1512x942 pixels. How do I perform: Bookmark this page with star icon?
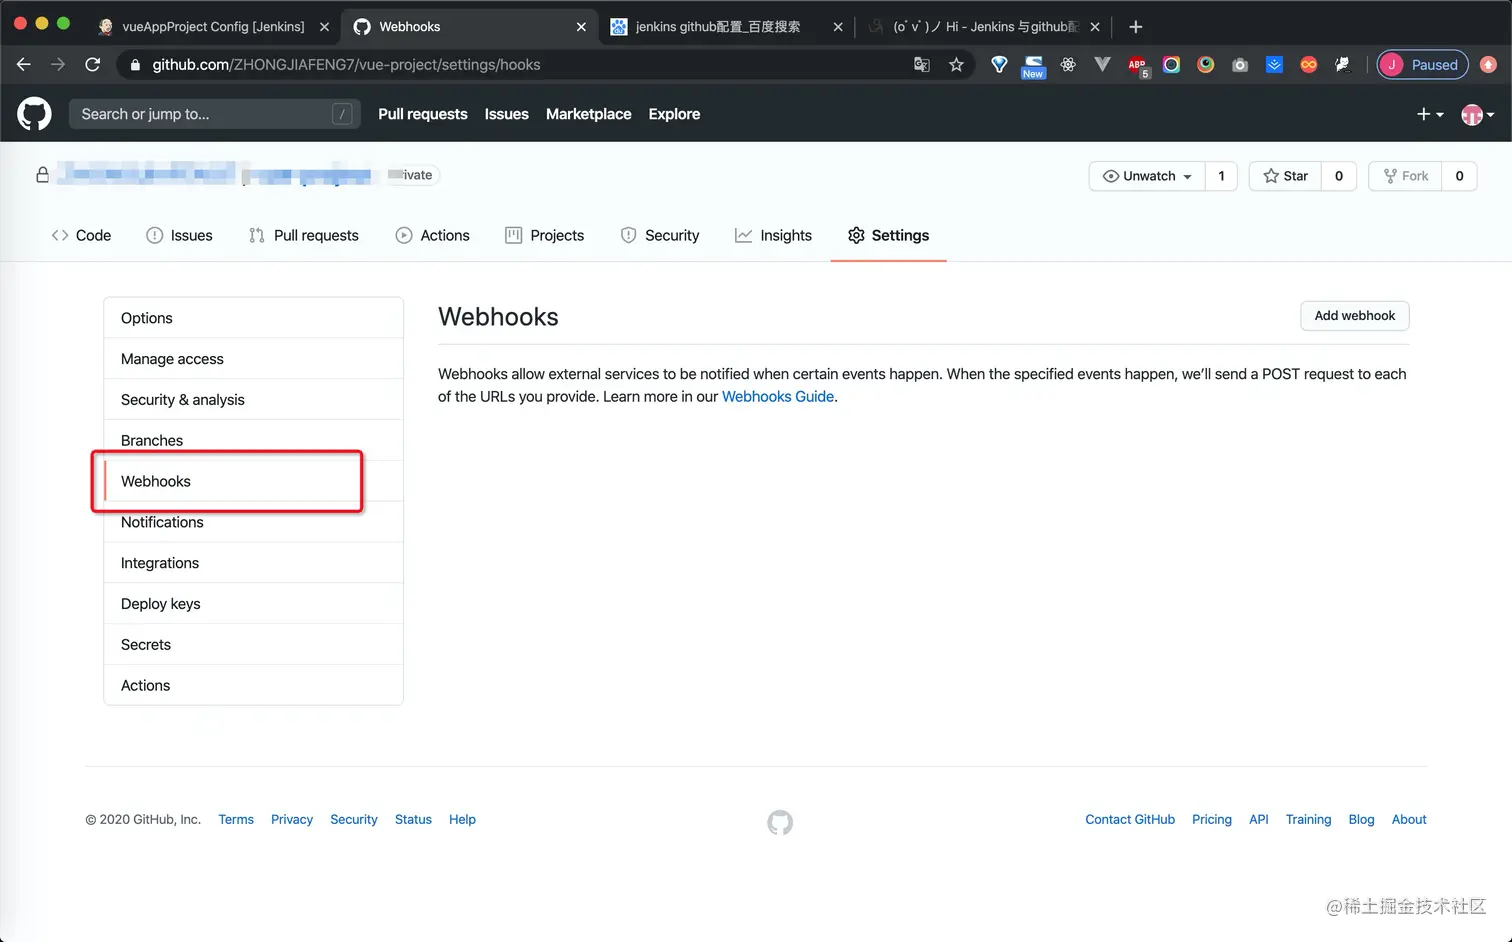point(956,65)
